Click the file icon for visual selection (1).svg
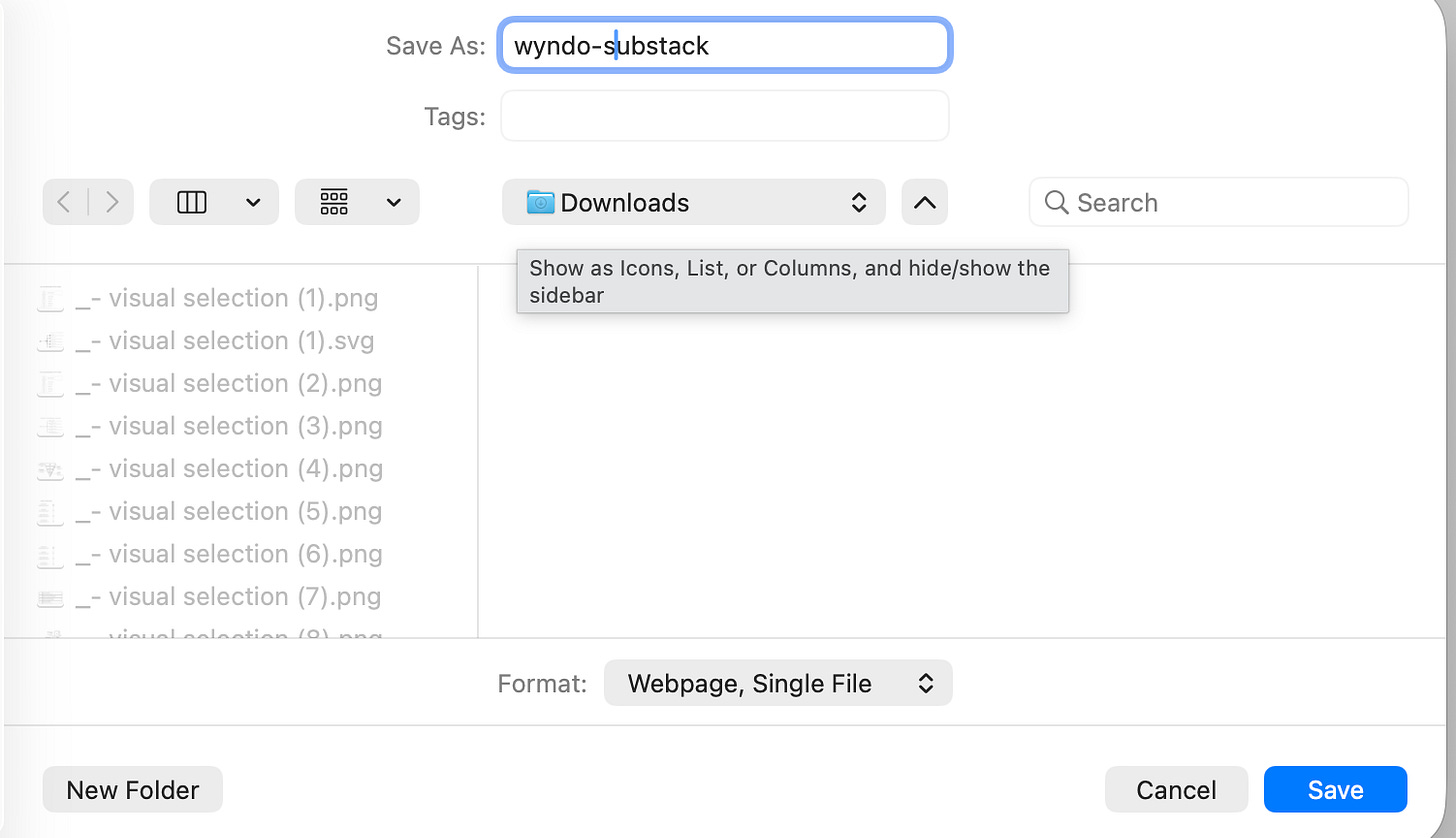Image resolution: width=1456 pixels, height=838 pixels. (x=50, y=341)
